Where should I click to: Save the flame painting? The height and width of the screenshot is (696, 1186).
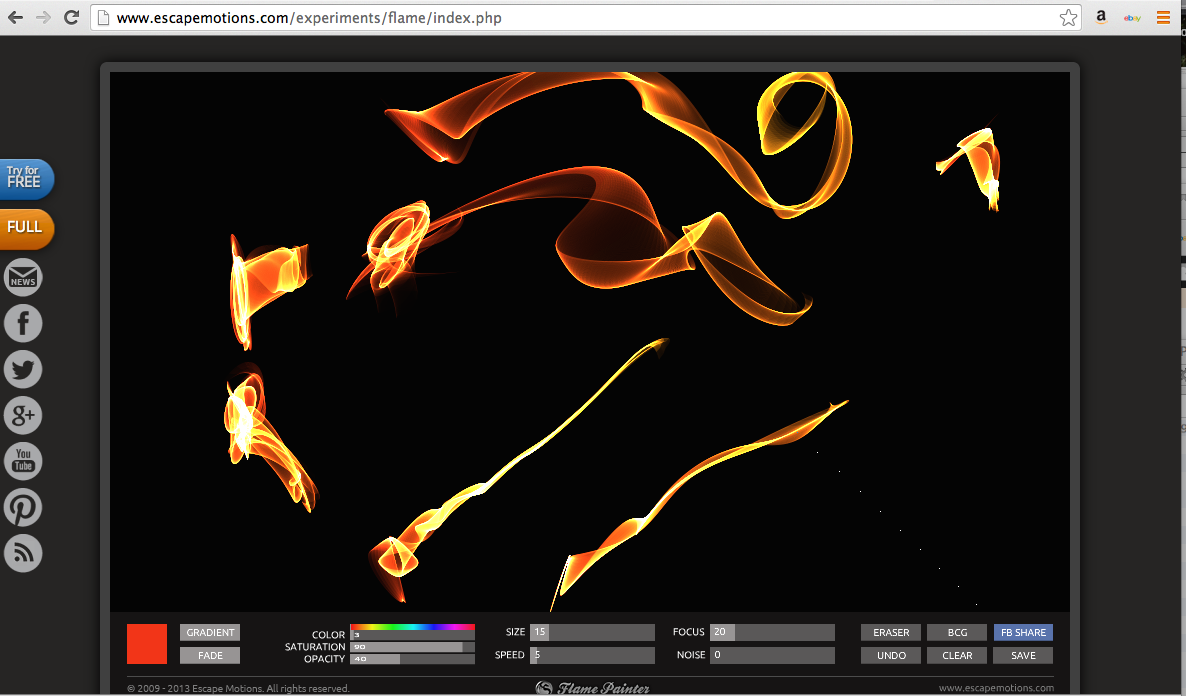point(1023,656)
